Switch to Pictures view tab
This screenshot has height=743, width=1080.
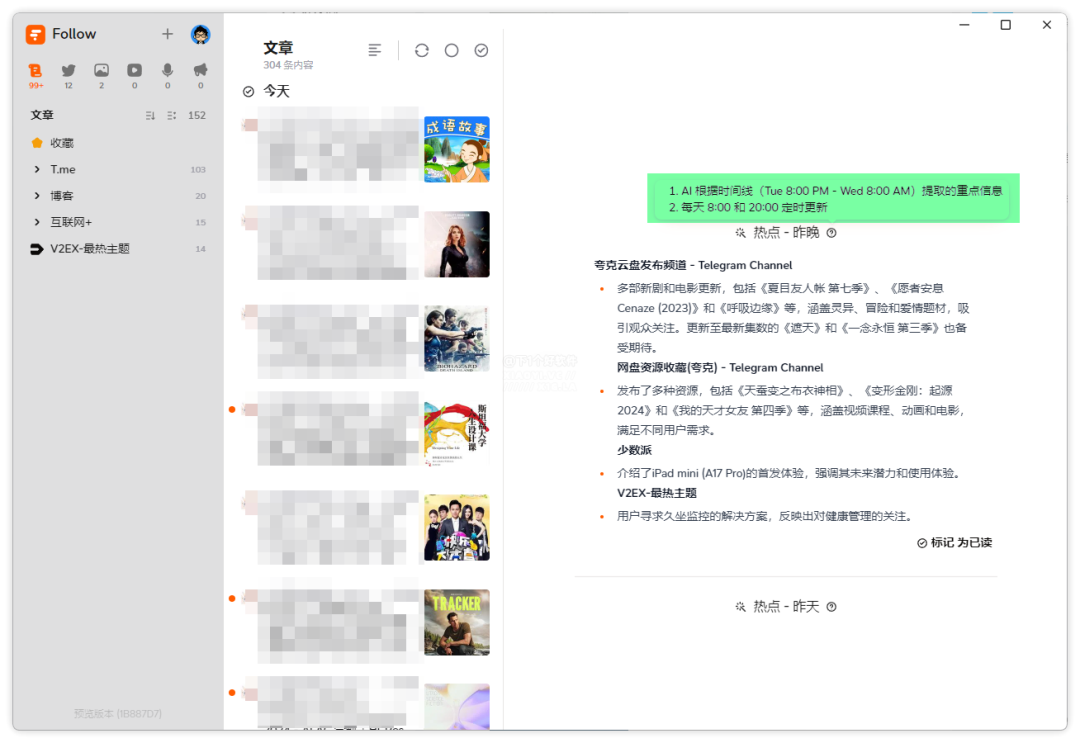coord(101,75)
